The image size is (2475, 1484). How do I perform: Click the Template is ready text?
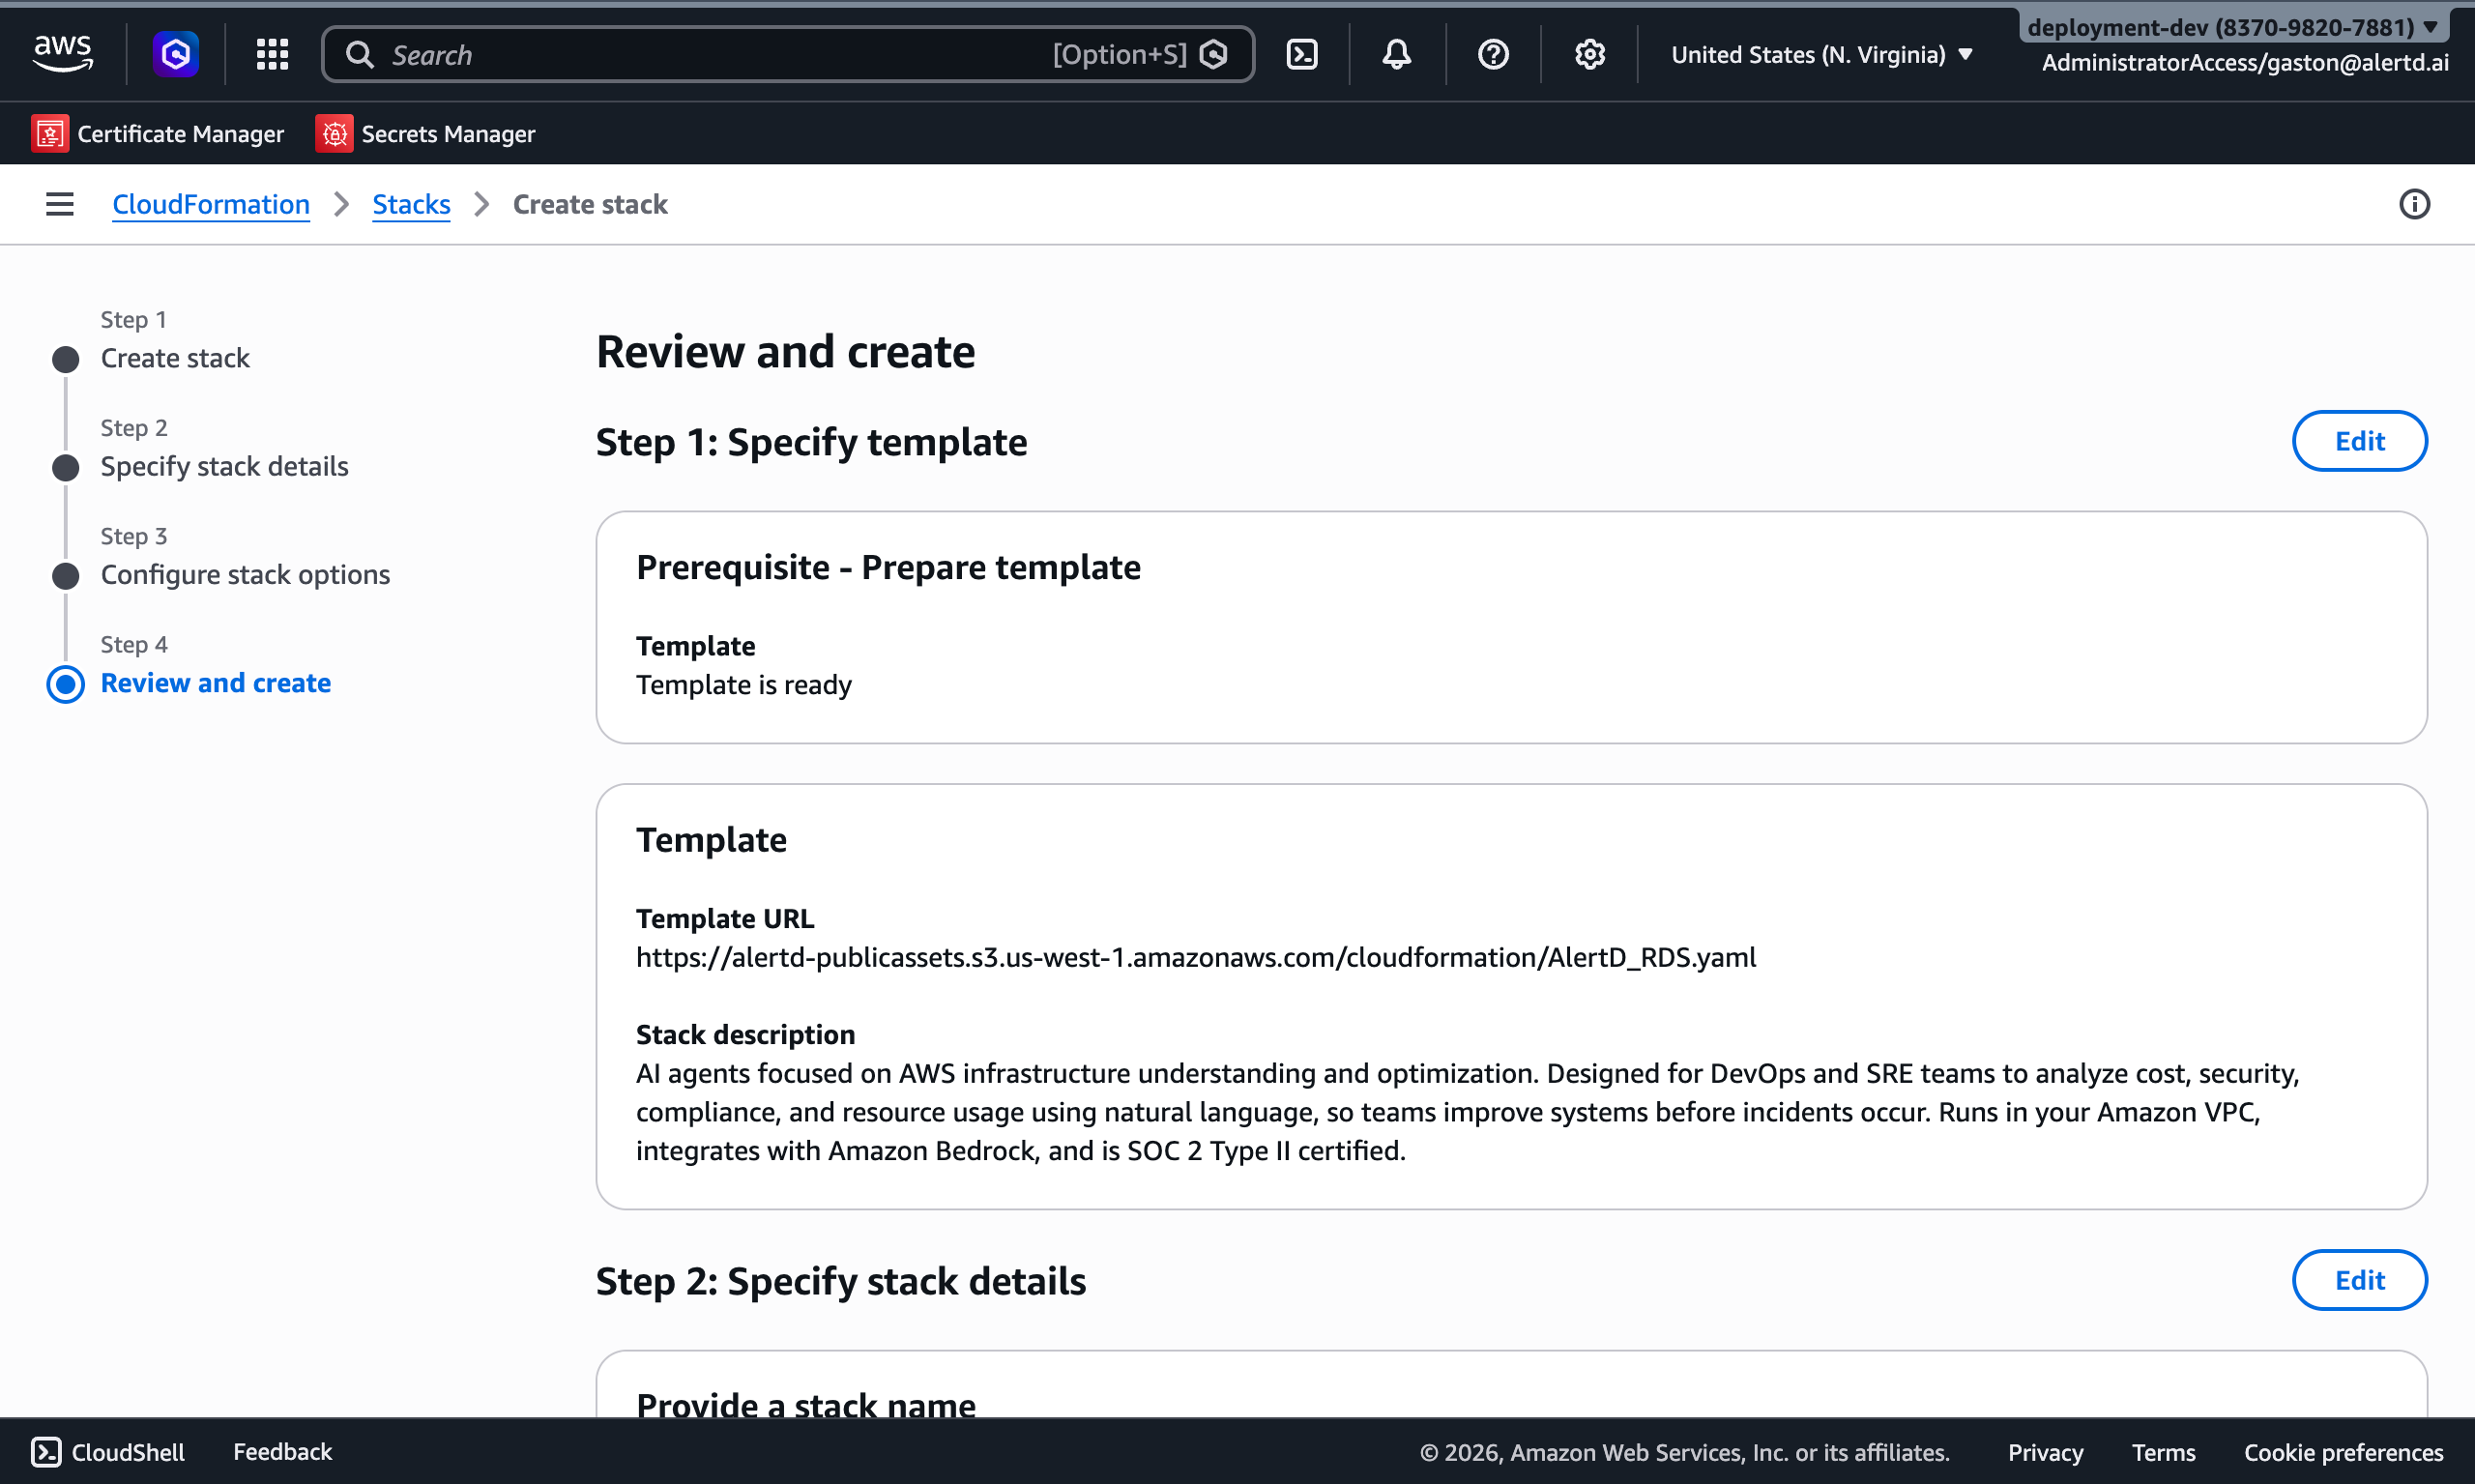click(744, 685)
